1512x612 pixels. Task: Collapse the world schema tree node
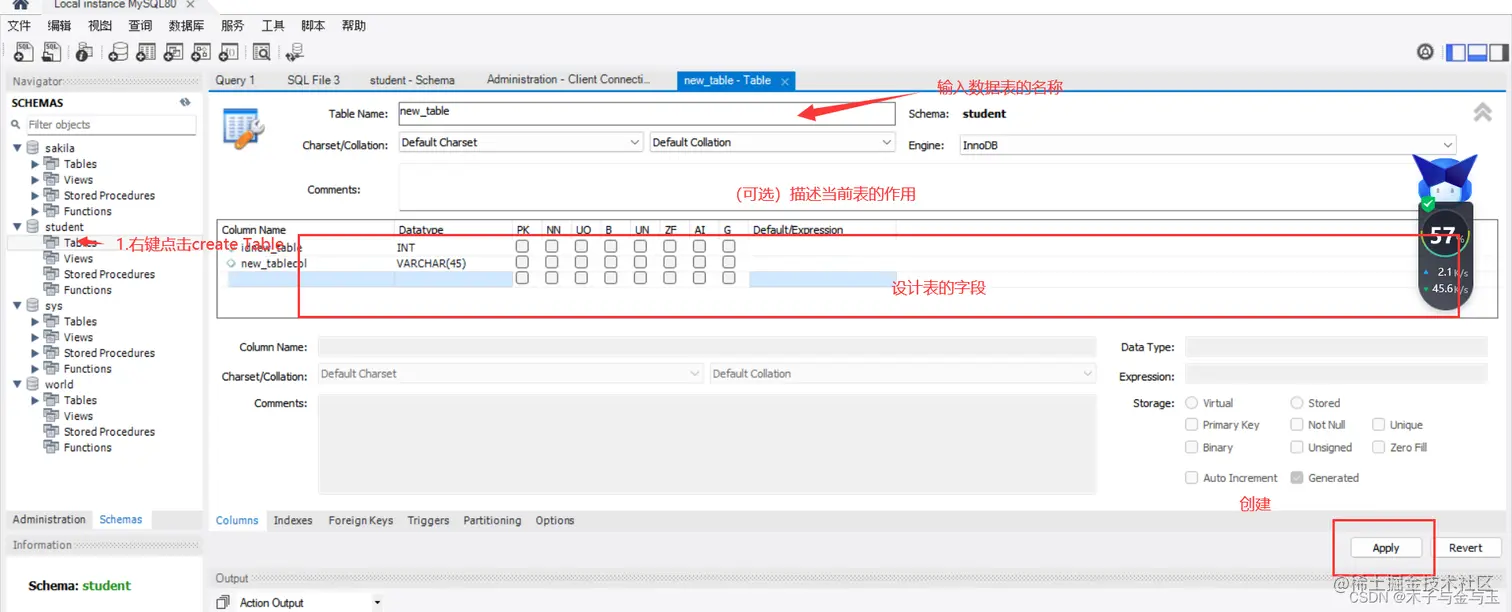(x=17, y=384)
